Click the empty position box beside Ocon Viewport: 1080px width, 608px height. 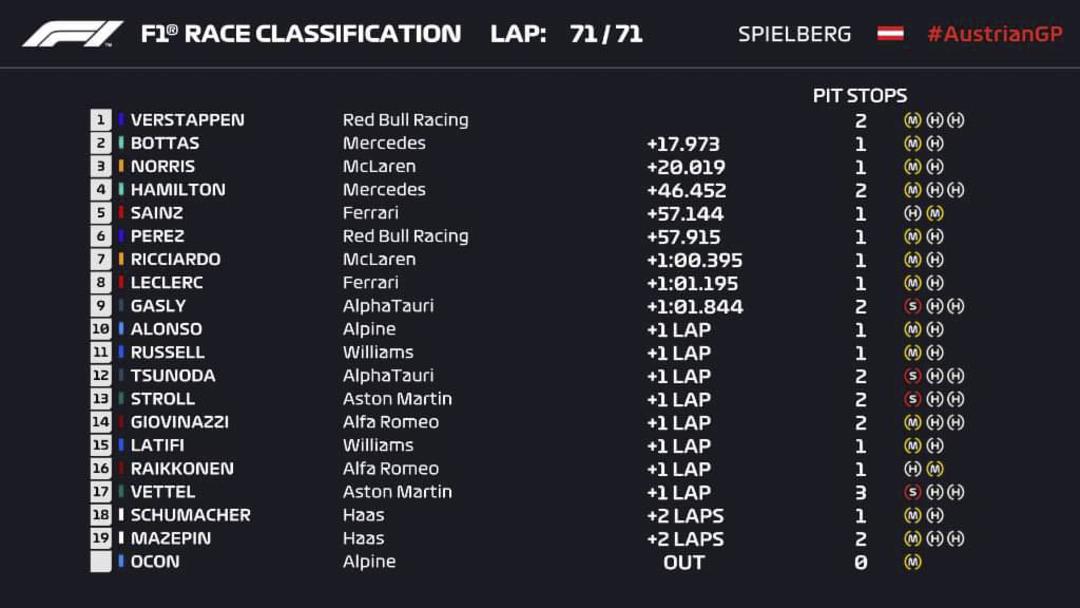(101, 562)
